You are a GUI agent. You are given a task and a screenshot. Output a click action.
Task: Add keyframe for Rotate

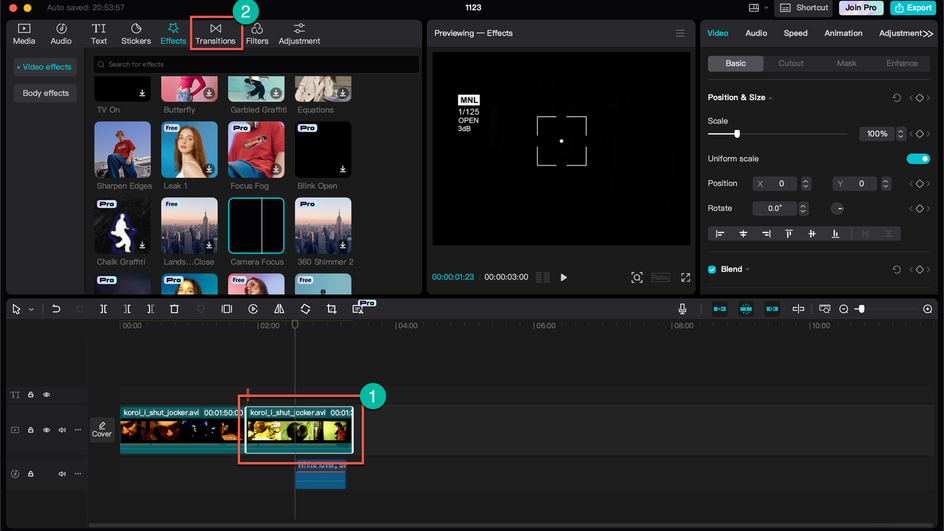(x=919, y=208)
